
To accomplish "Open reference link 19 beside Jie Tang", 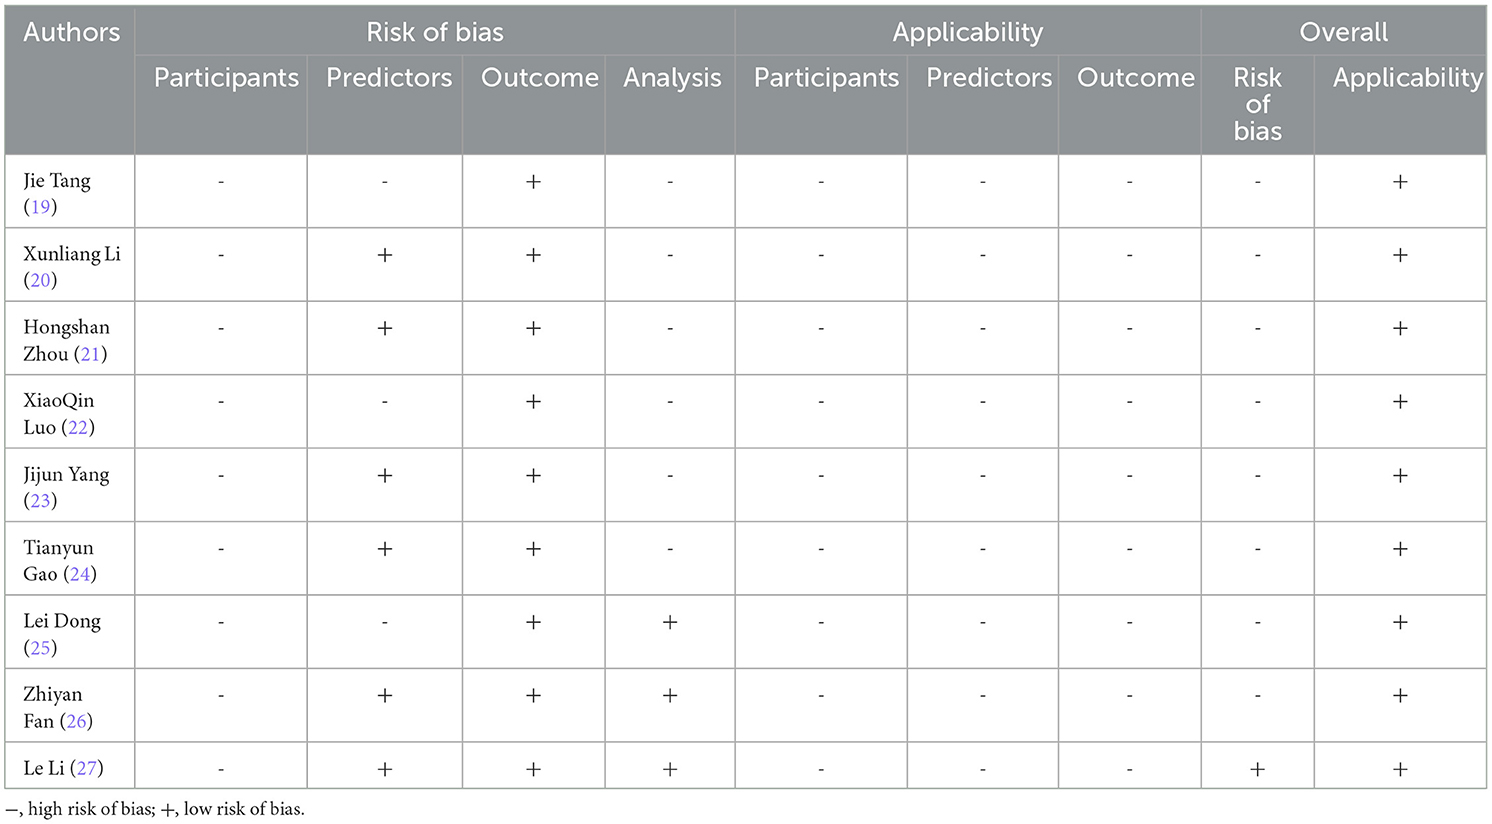I will coord(40,207).
